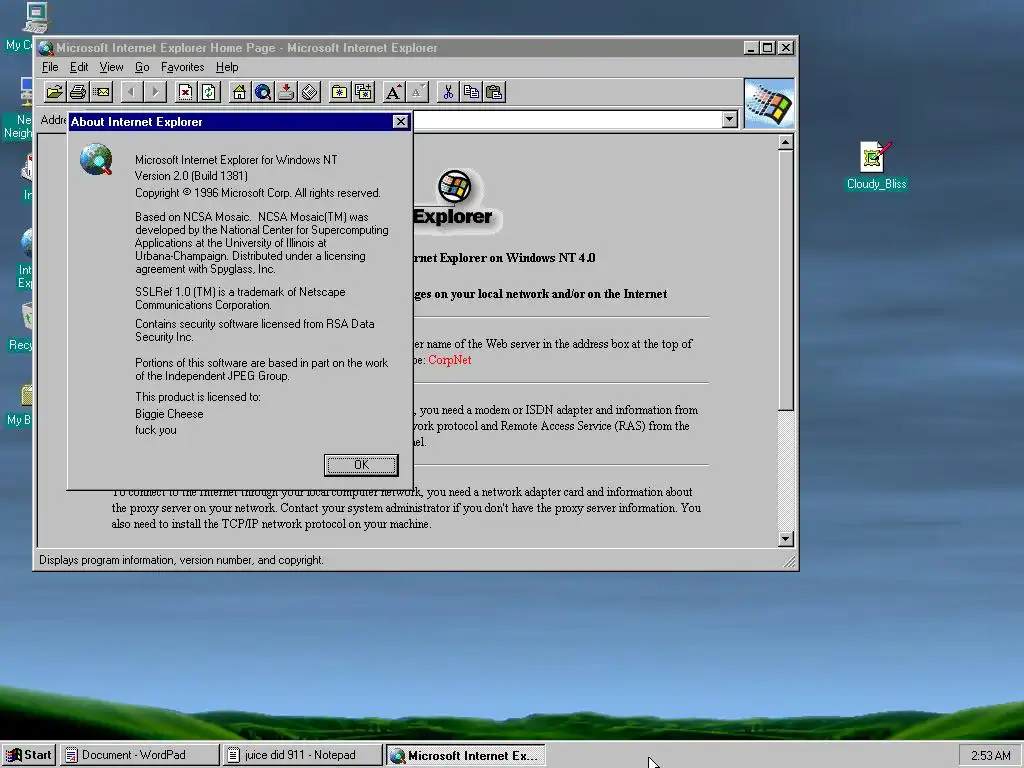The image size is (1024, 768).
Task: Click OK in About Internet Explorer dialog
Action: [x=361, y=465]
